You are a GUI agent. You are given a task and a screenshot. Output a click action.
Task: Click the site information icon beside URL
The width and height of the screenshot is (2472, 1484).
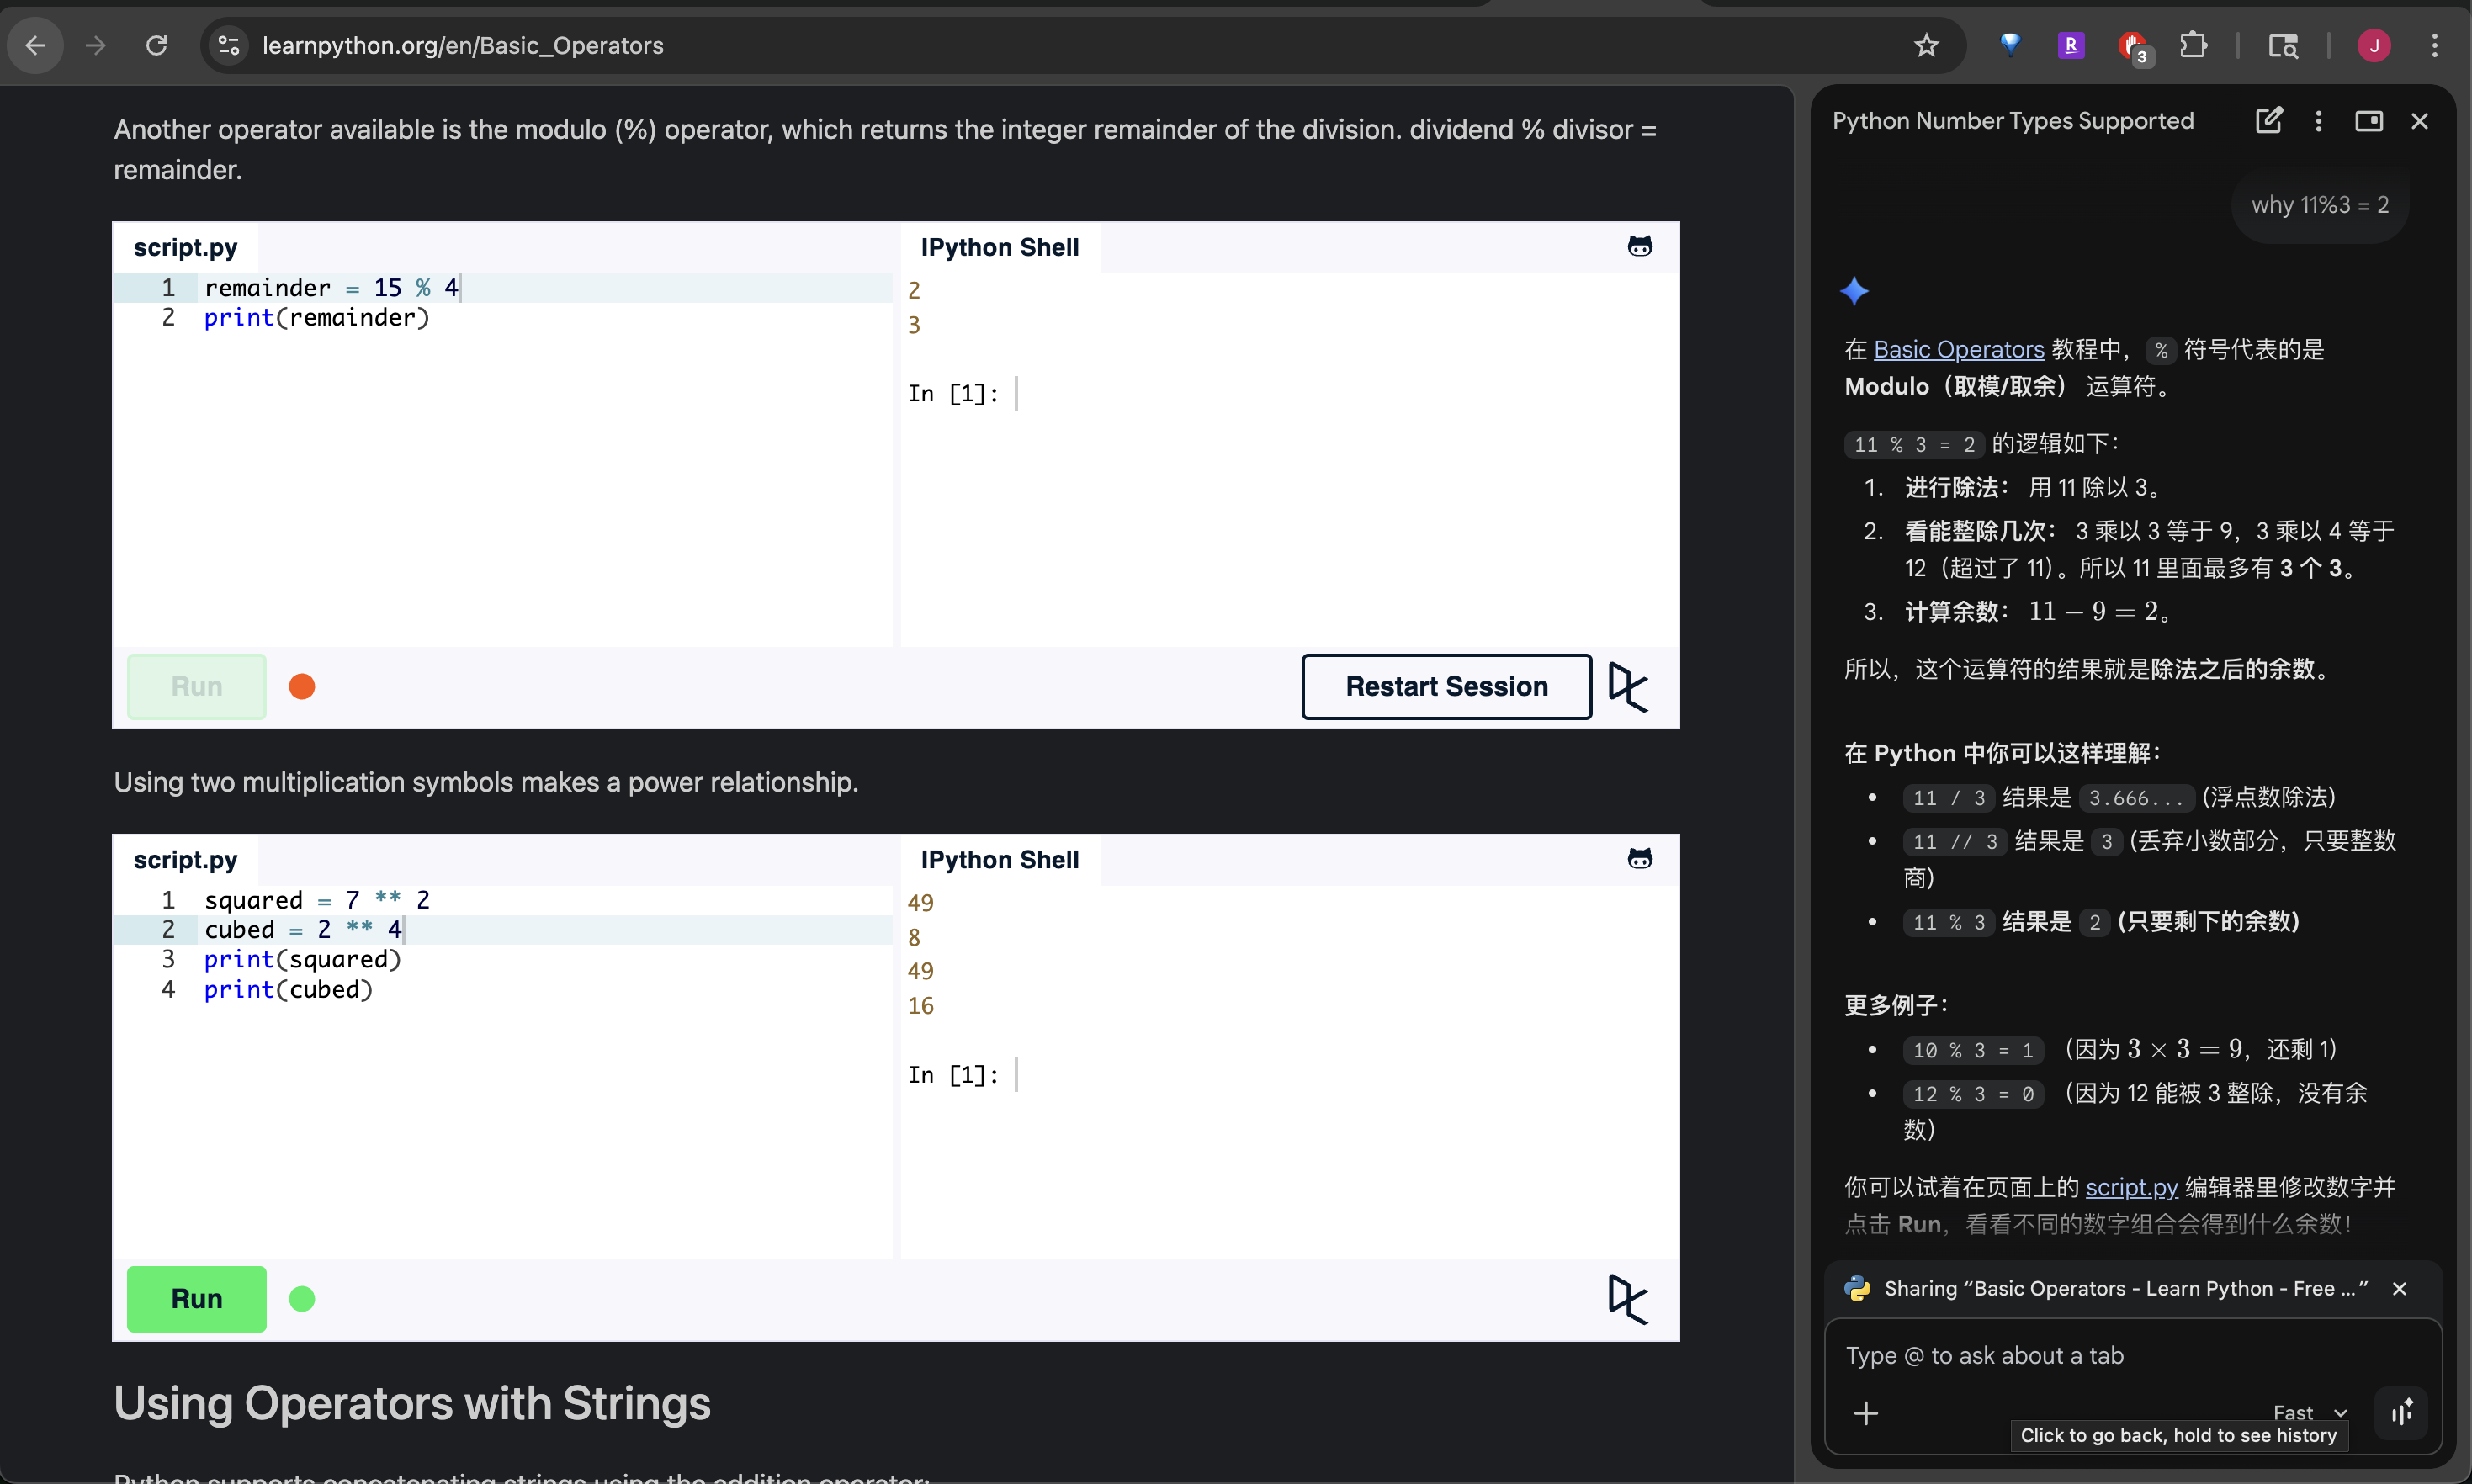click(x=229, y=45)
